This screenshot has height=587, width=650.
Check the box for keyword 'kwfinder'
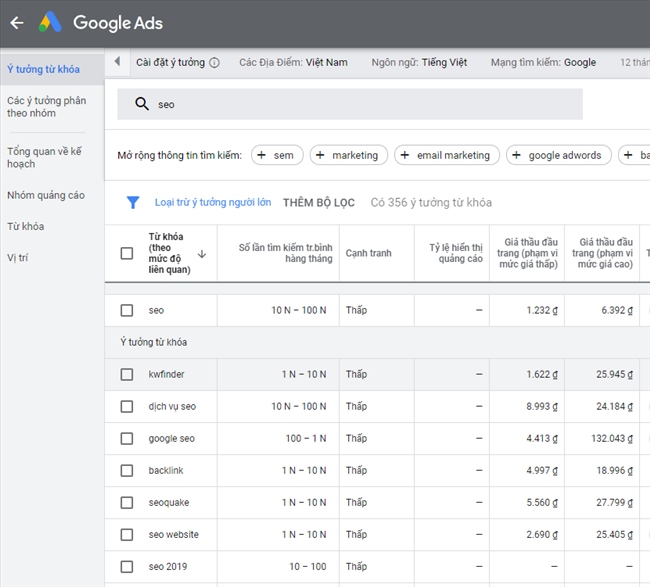tap(127, 374)
